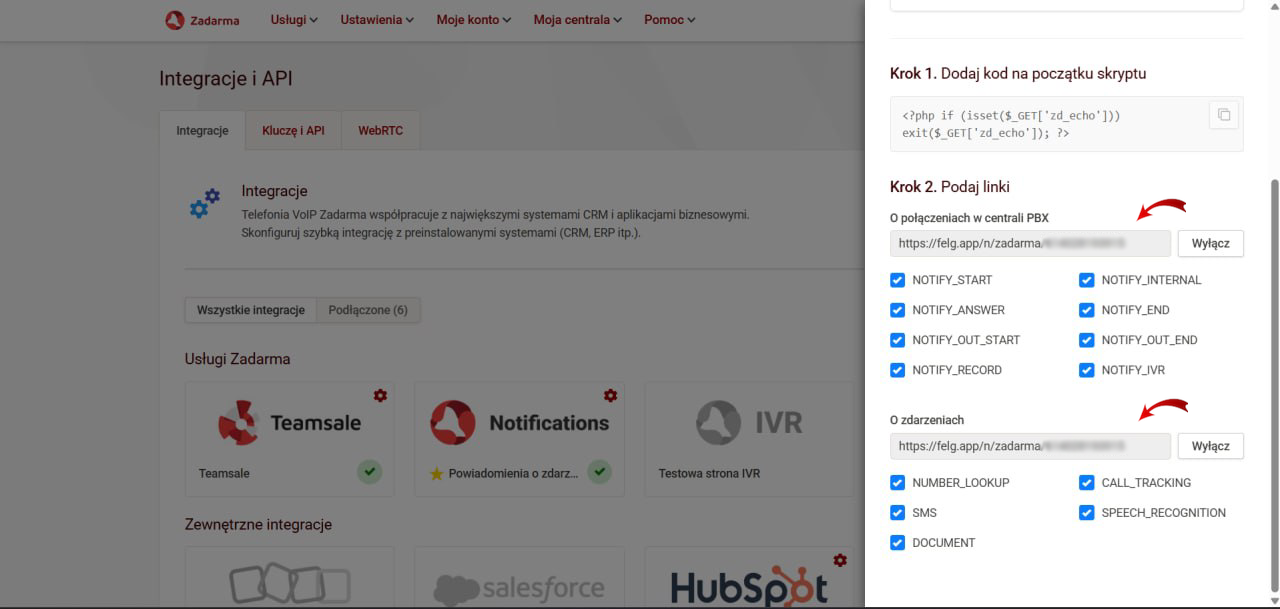Click Wyłącz for PBX connections link
This screenshot has width=1280, height=609.
(x=1210, y=243)
